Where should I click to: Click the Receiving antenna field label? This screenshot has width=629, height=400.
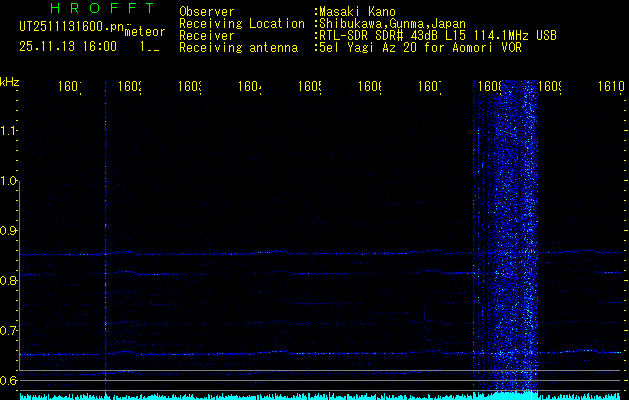tap(237, 47)
